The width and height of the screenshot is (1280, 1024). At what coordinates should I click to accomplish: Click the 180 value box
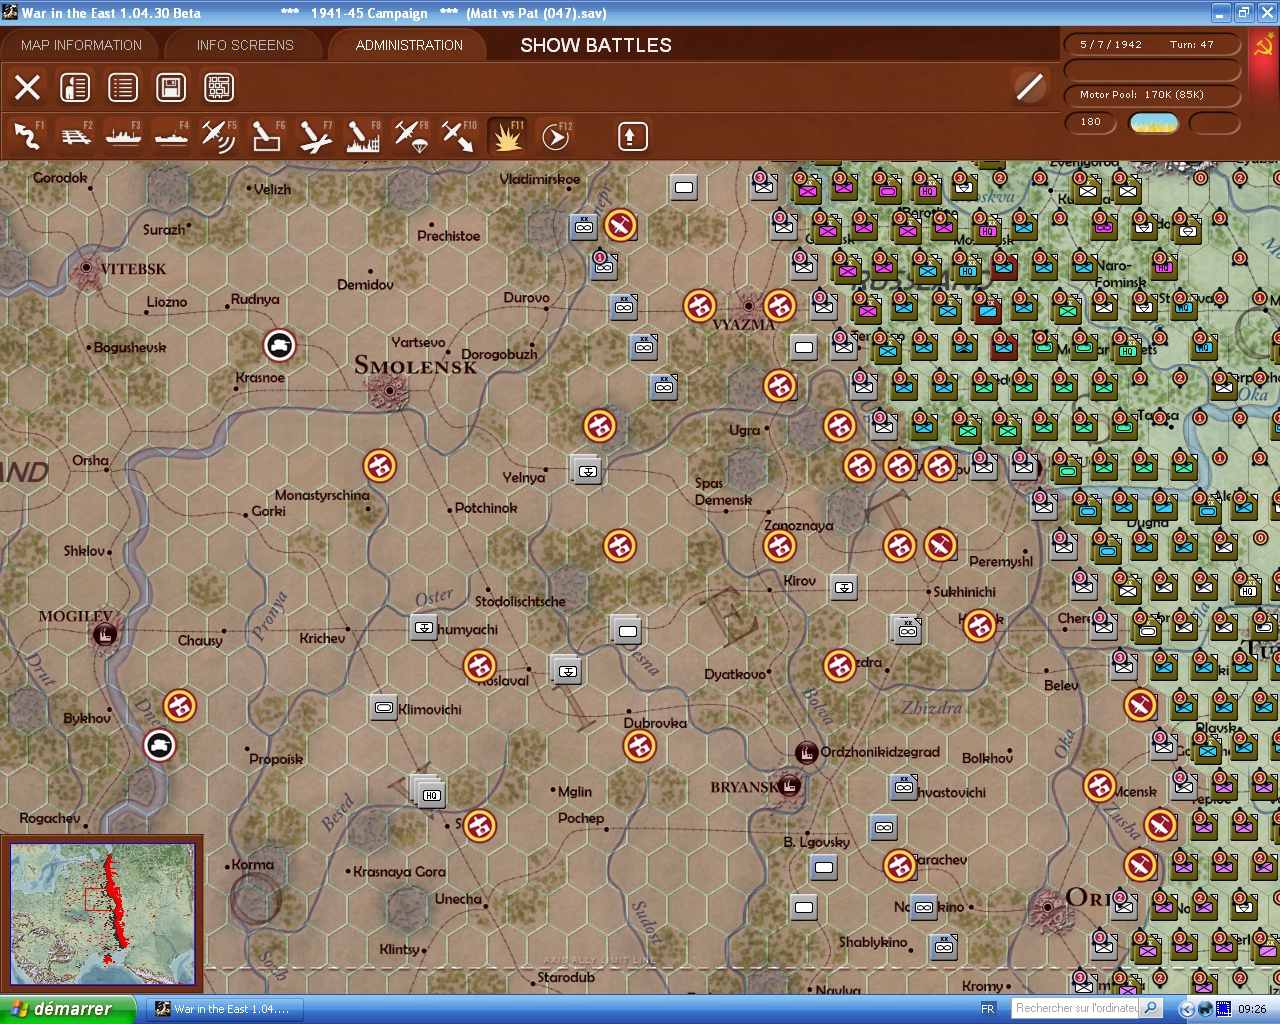[x=1091, y=122]
